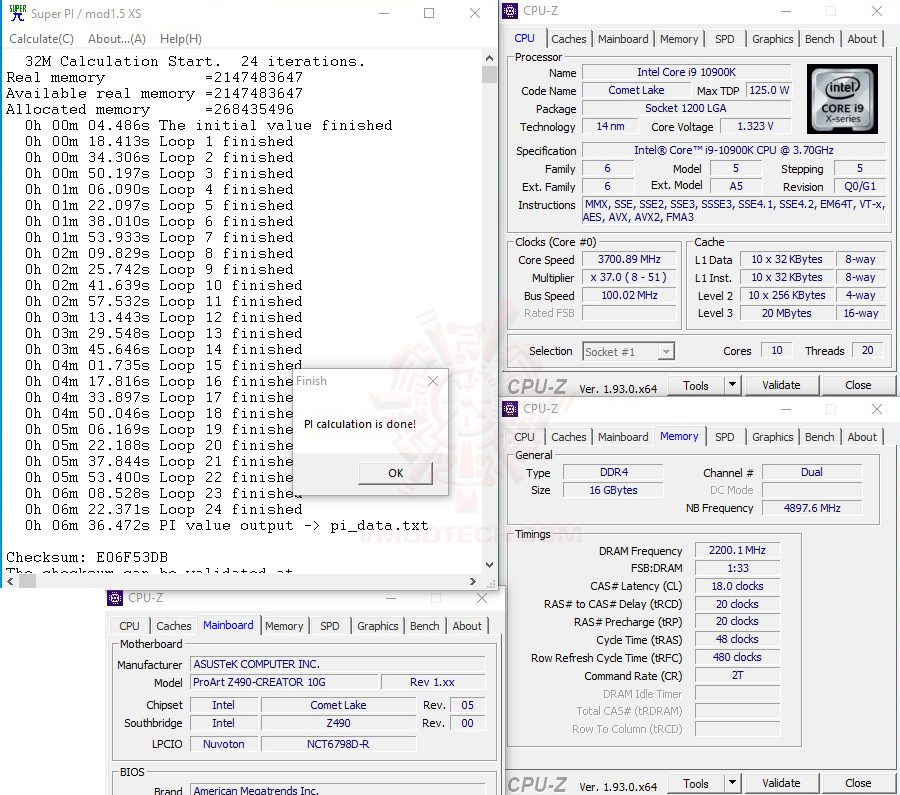Click the Core Speed value field
The width and height of the screenshot is (900, 795).
[x=628, y=258]
